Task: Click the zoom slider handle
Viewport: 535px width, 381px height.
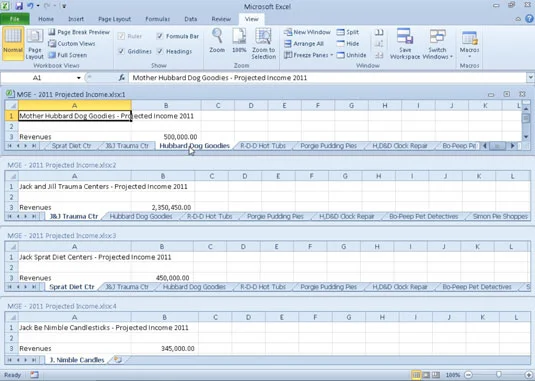Action: (498, 375)
